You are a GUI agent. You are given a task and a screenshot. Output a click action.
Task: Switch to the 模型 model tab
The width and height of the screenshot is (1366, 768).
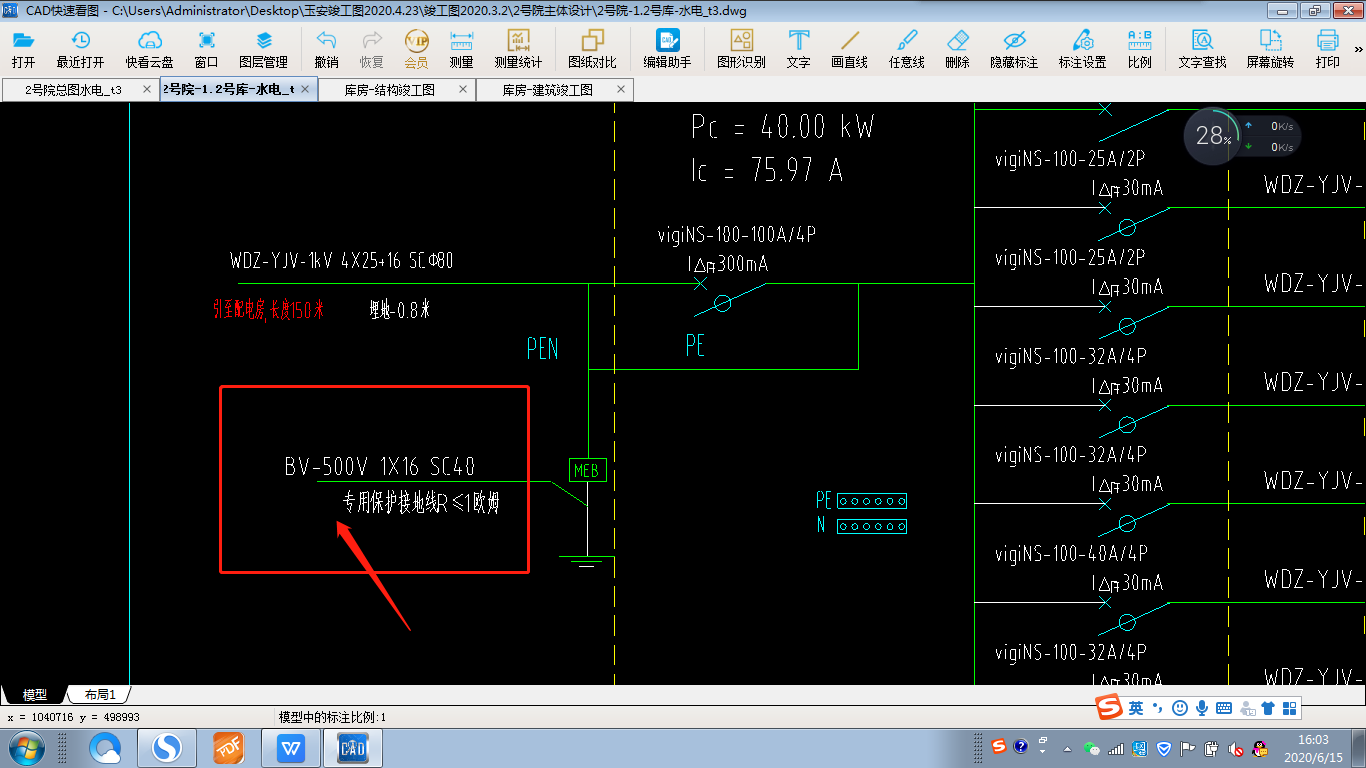pyautogui.click(x=35, y=694)
